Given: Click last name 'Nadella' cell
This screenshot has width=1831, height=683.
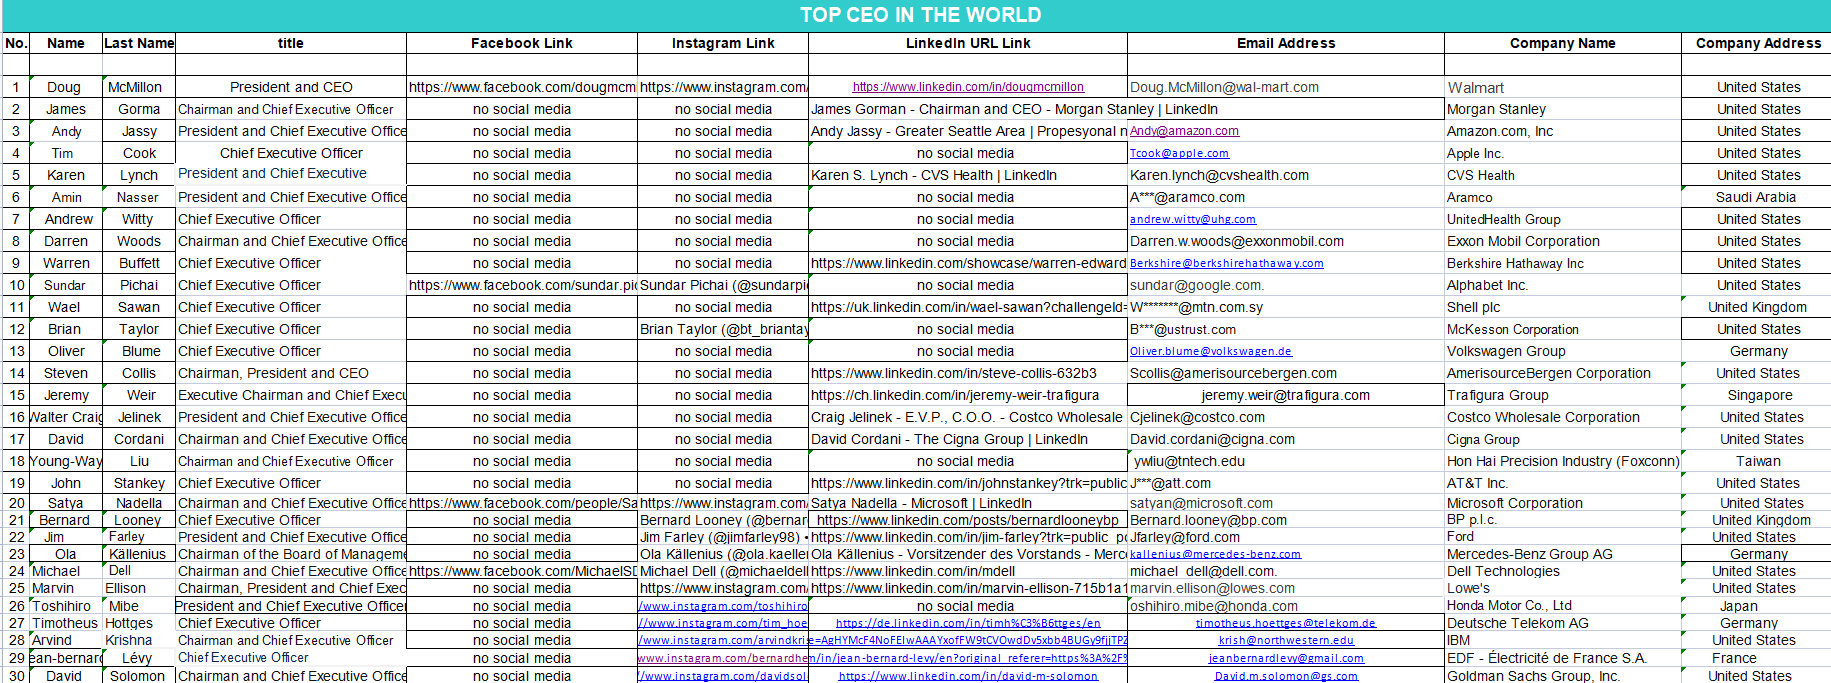Looking at the screenshot, I should [139, 503].
